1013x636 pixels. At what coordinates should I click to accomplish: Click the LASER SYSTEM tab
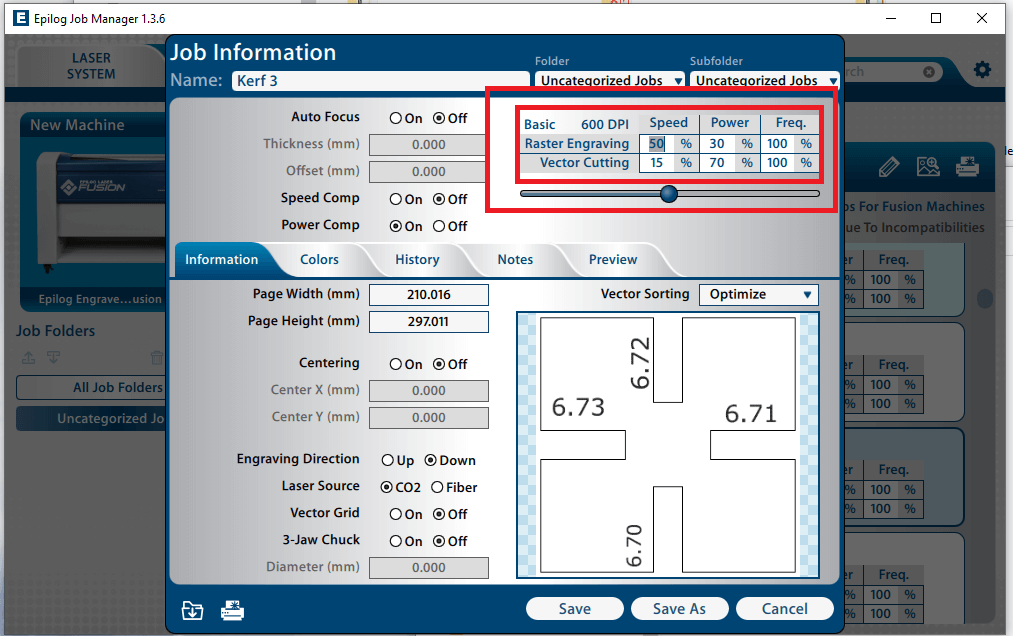[91, 67]
